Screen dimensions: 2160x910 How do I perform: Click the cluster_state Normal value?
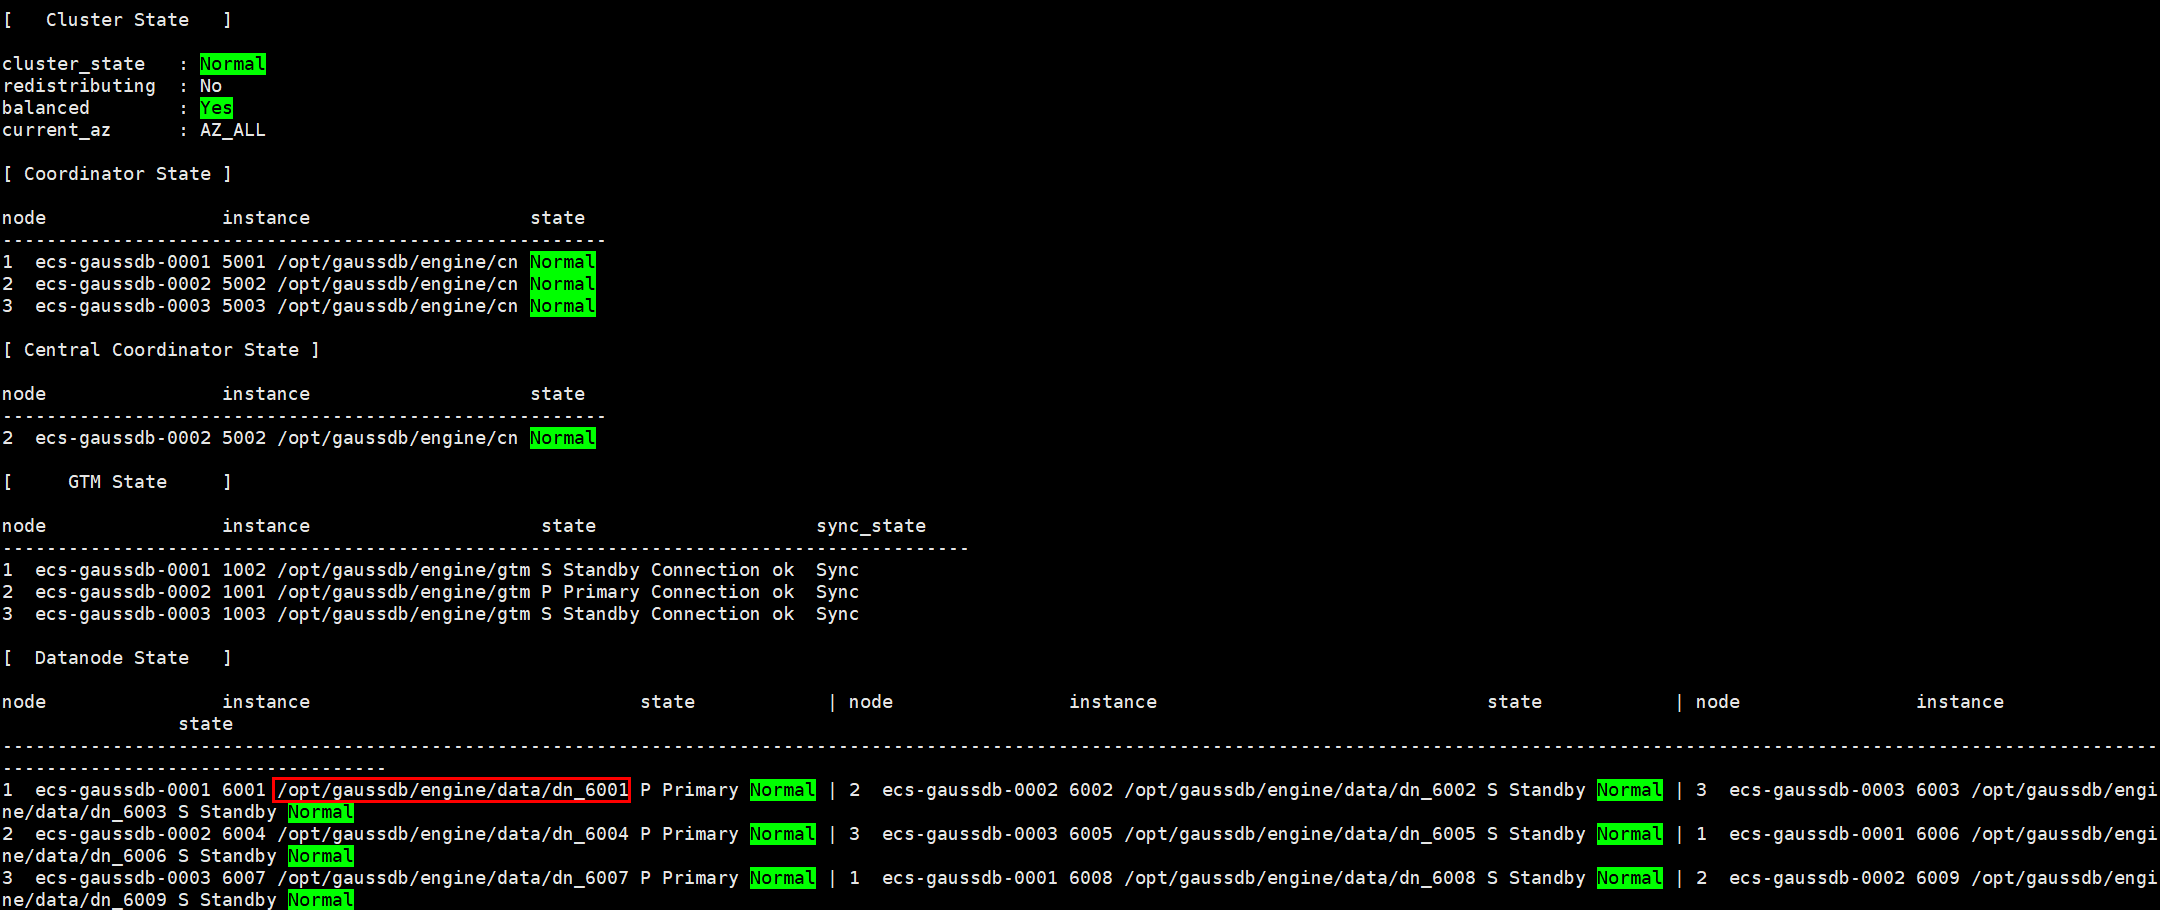(x=233, y=64)
